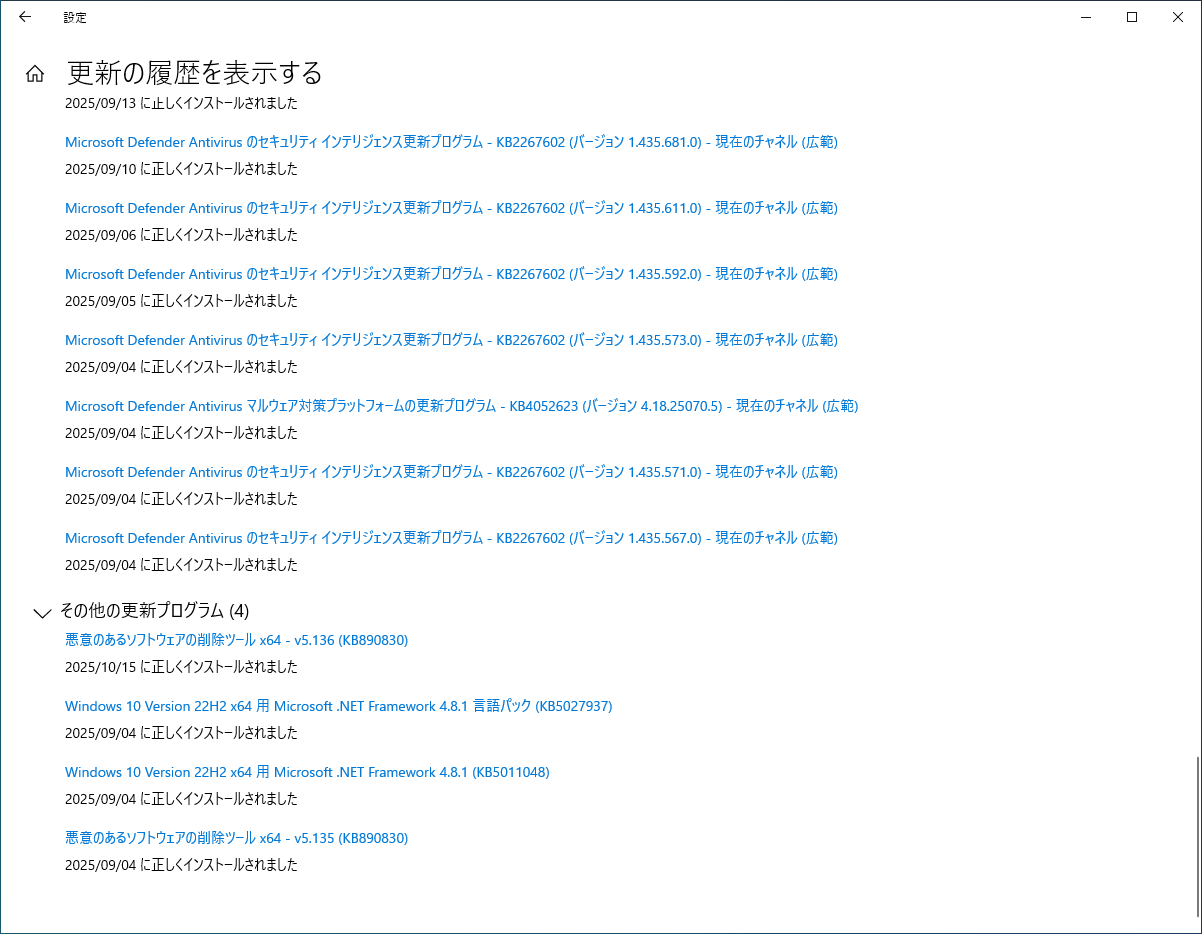Go to Settings home via house icon
Screen dimensions: 1202x934
[35, 73]
